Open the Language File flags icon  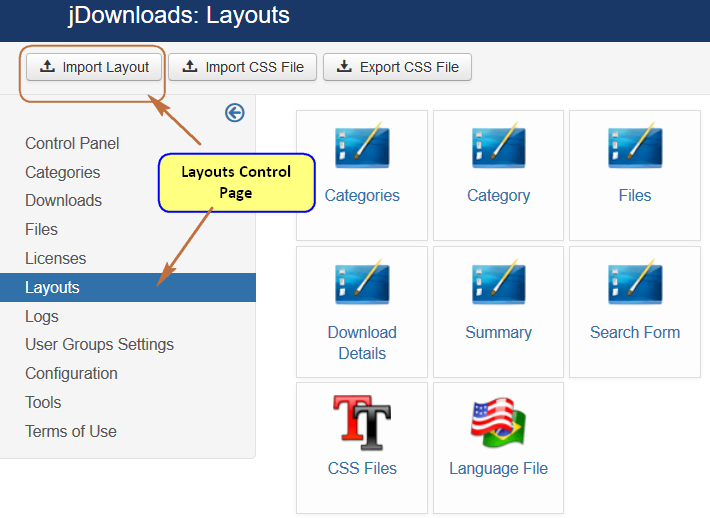(x=498, y=422)
